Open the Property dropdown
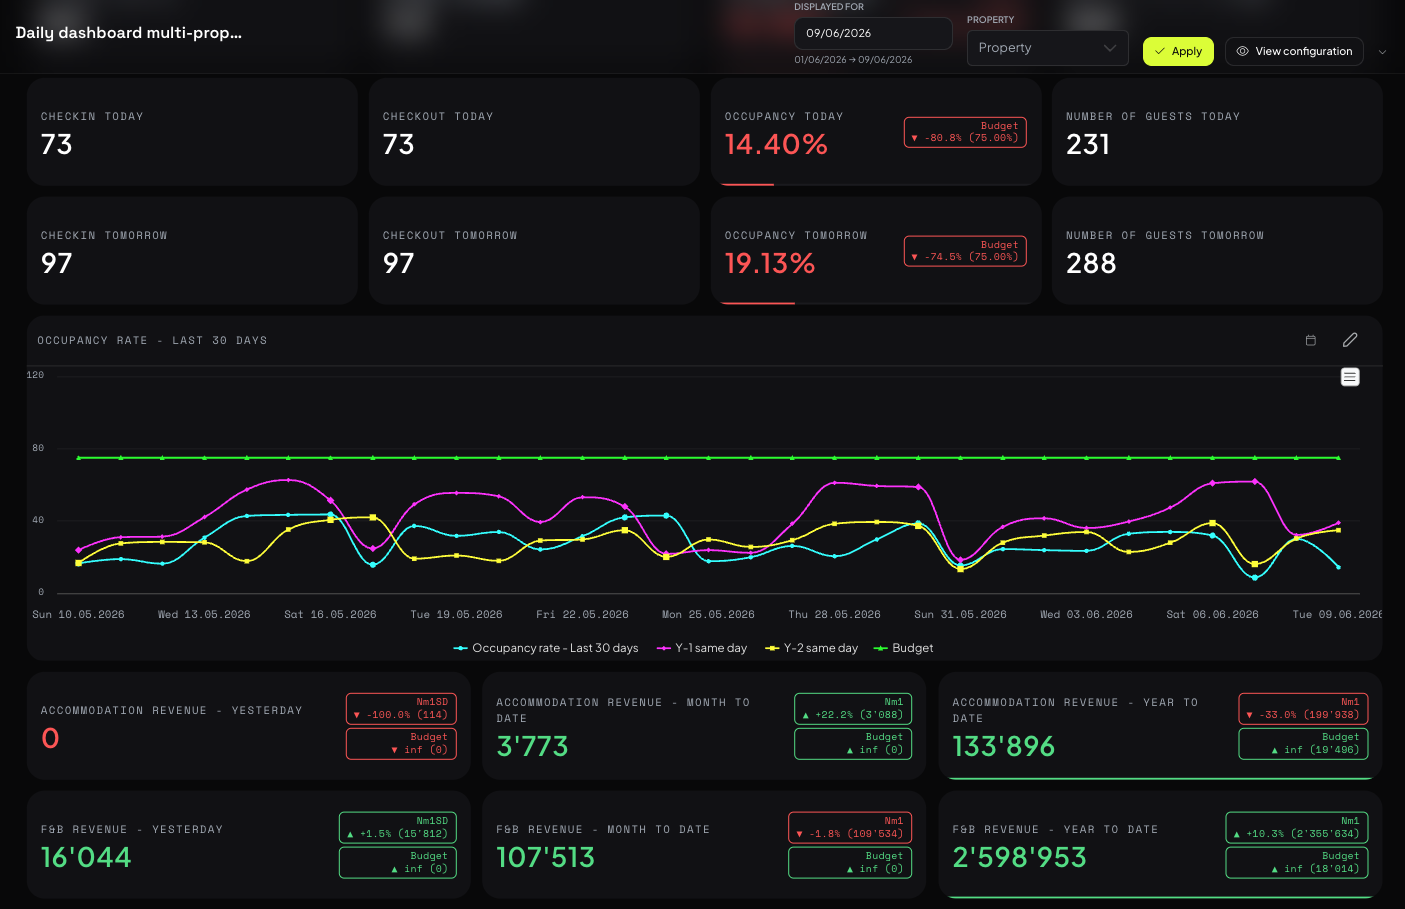 click(1047, 48)
